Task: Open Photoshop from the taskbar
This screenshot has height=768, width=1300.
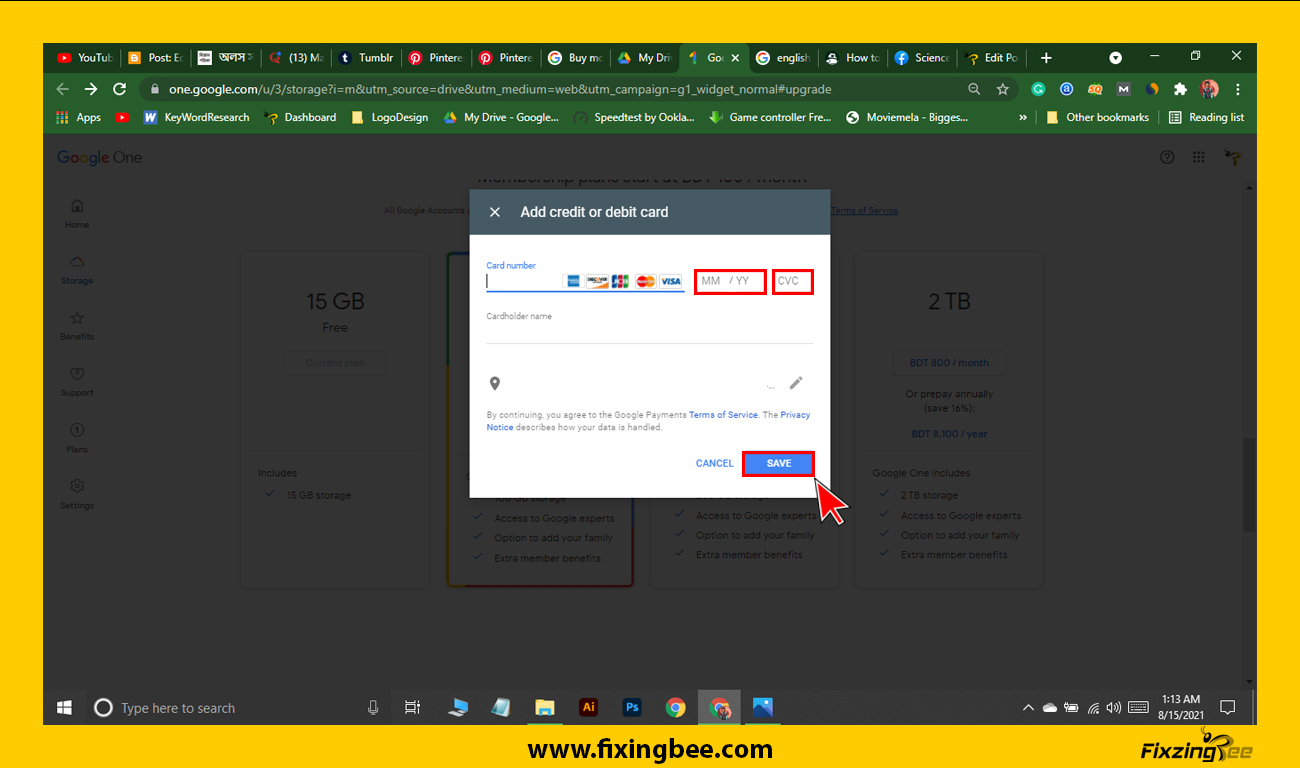Action: [x=632, y=707]
